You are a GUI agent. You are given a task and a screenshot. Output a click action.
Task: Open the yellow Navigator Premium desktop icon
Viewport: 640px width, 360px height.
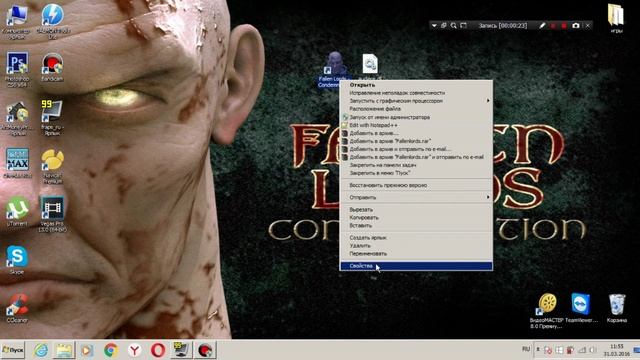(x=52, y=165)
